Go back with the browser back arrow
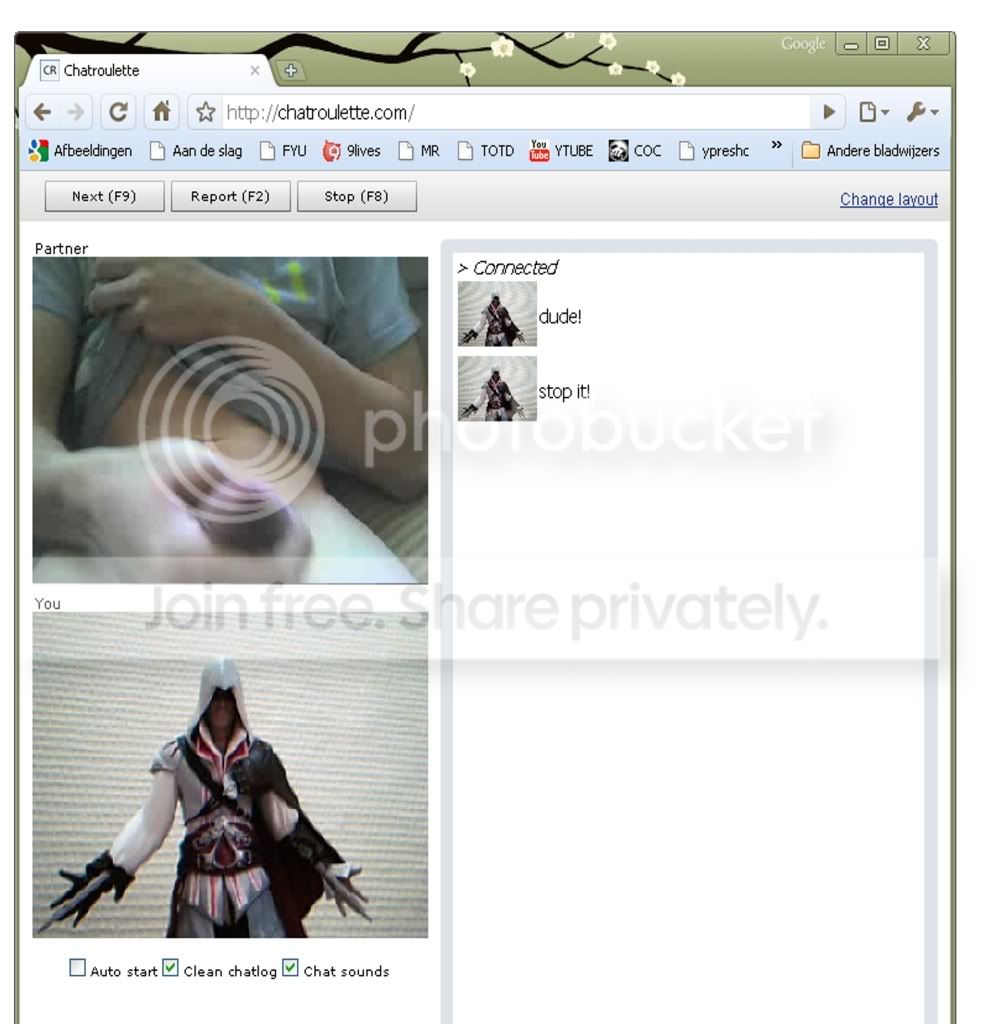This screenshot has height=1024, width=987. [x=42, y=112]
